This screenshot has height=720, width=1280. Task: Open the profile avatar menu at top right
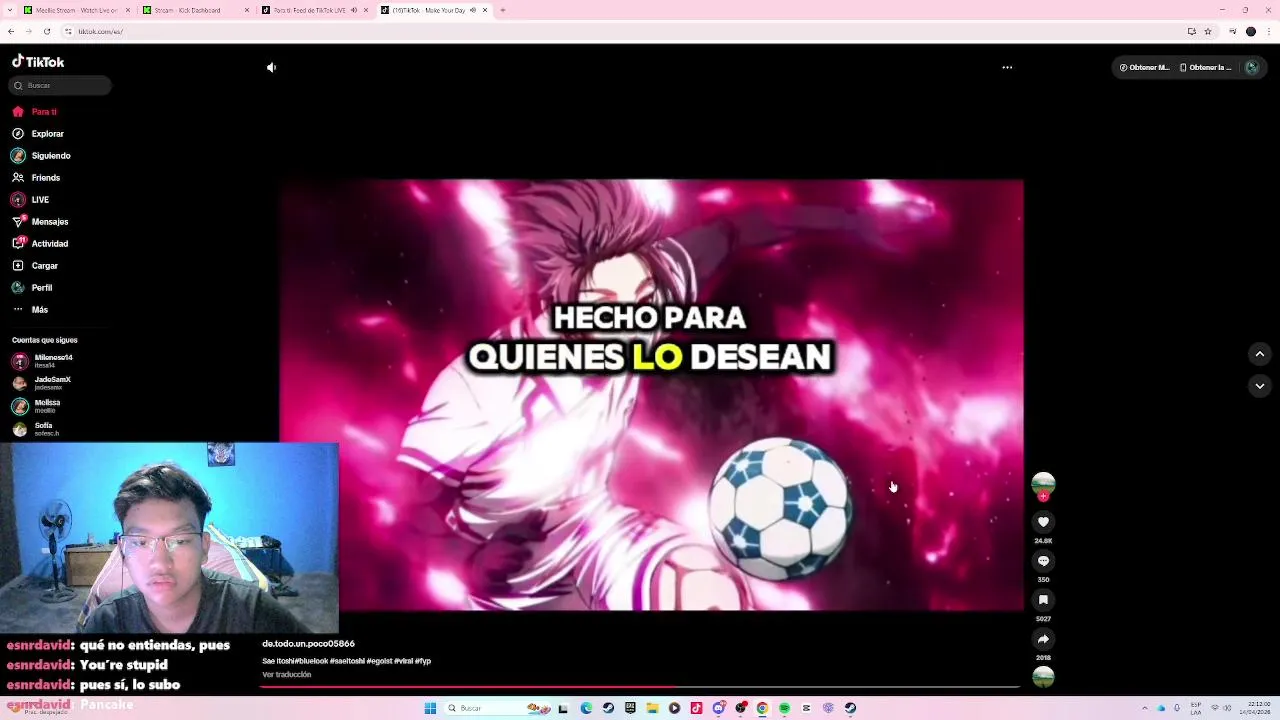pyautogui.click(x=1252, y=68)
